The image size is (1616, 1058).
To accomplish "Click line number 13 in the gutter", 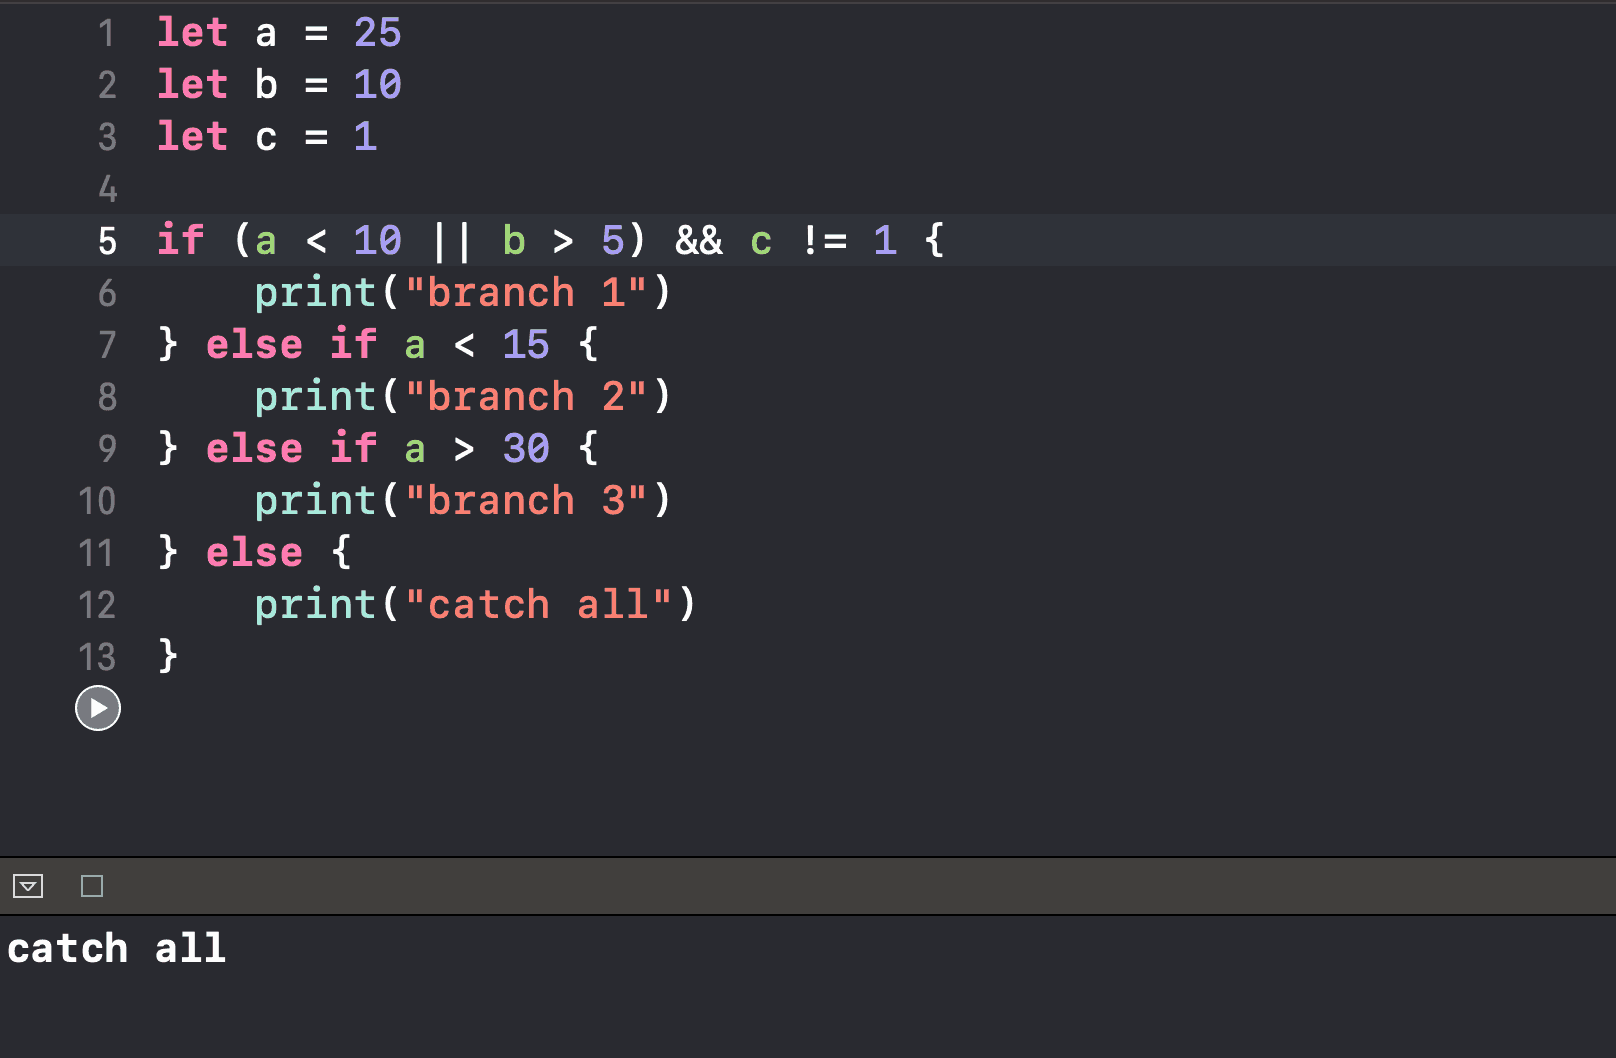I will (97, 657).
